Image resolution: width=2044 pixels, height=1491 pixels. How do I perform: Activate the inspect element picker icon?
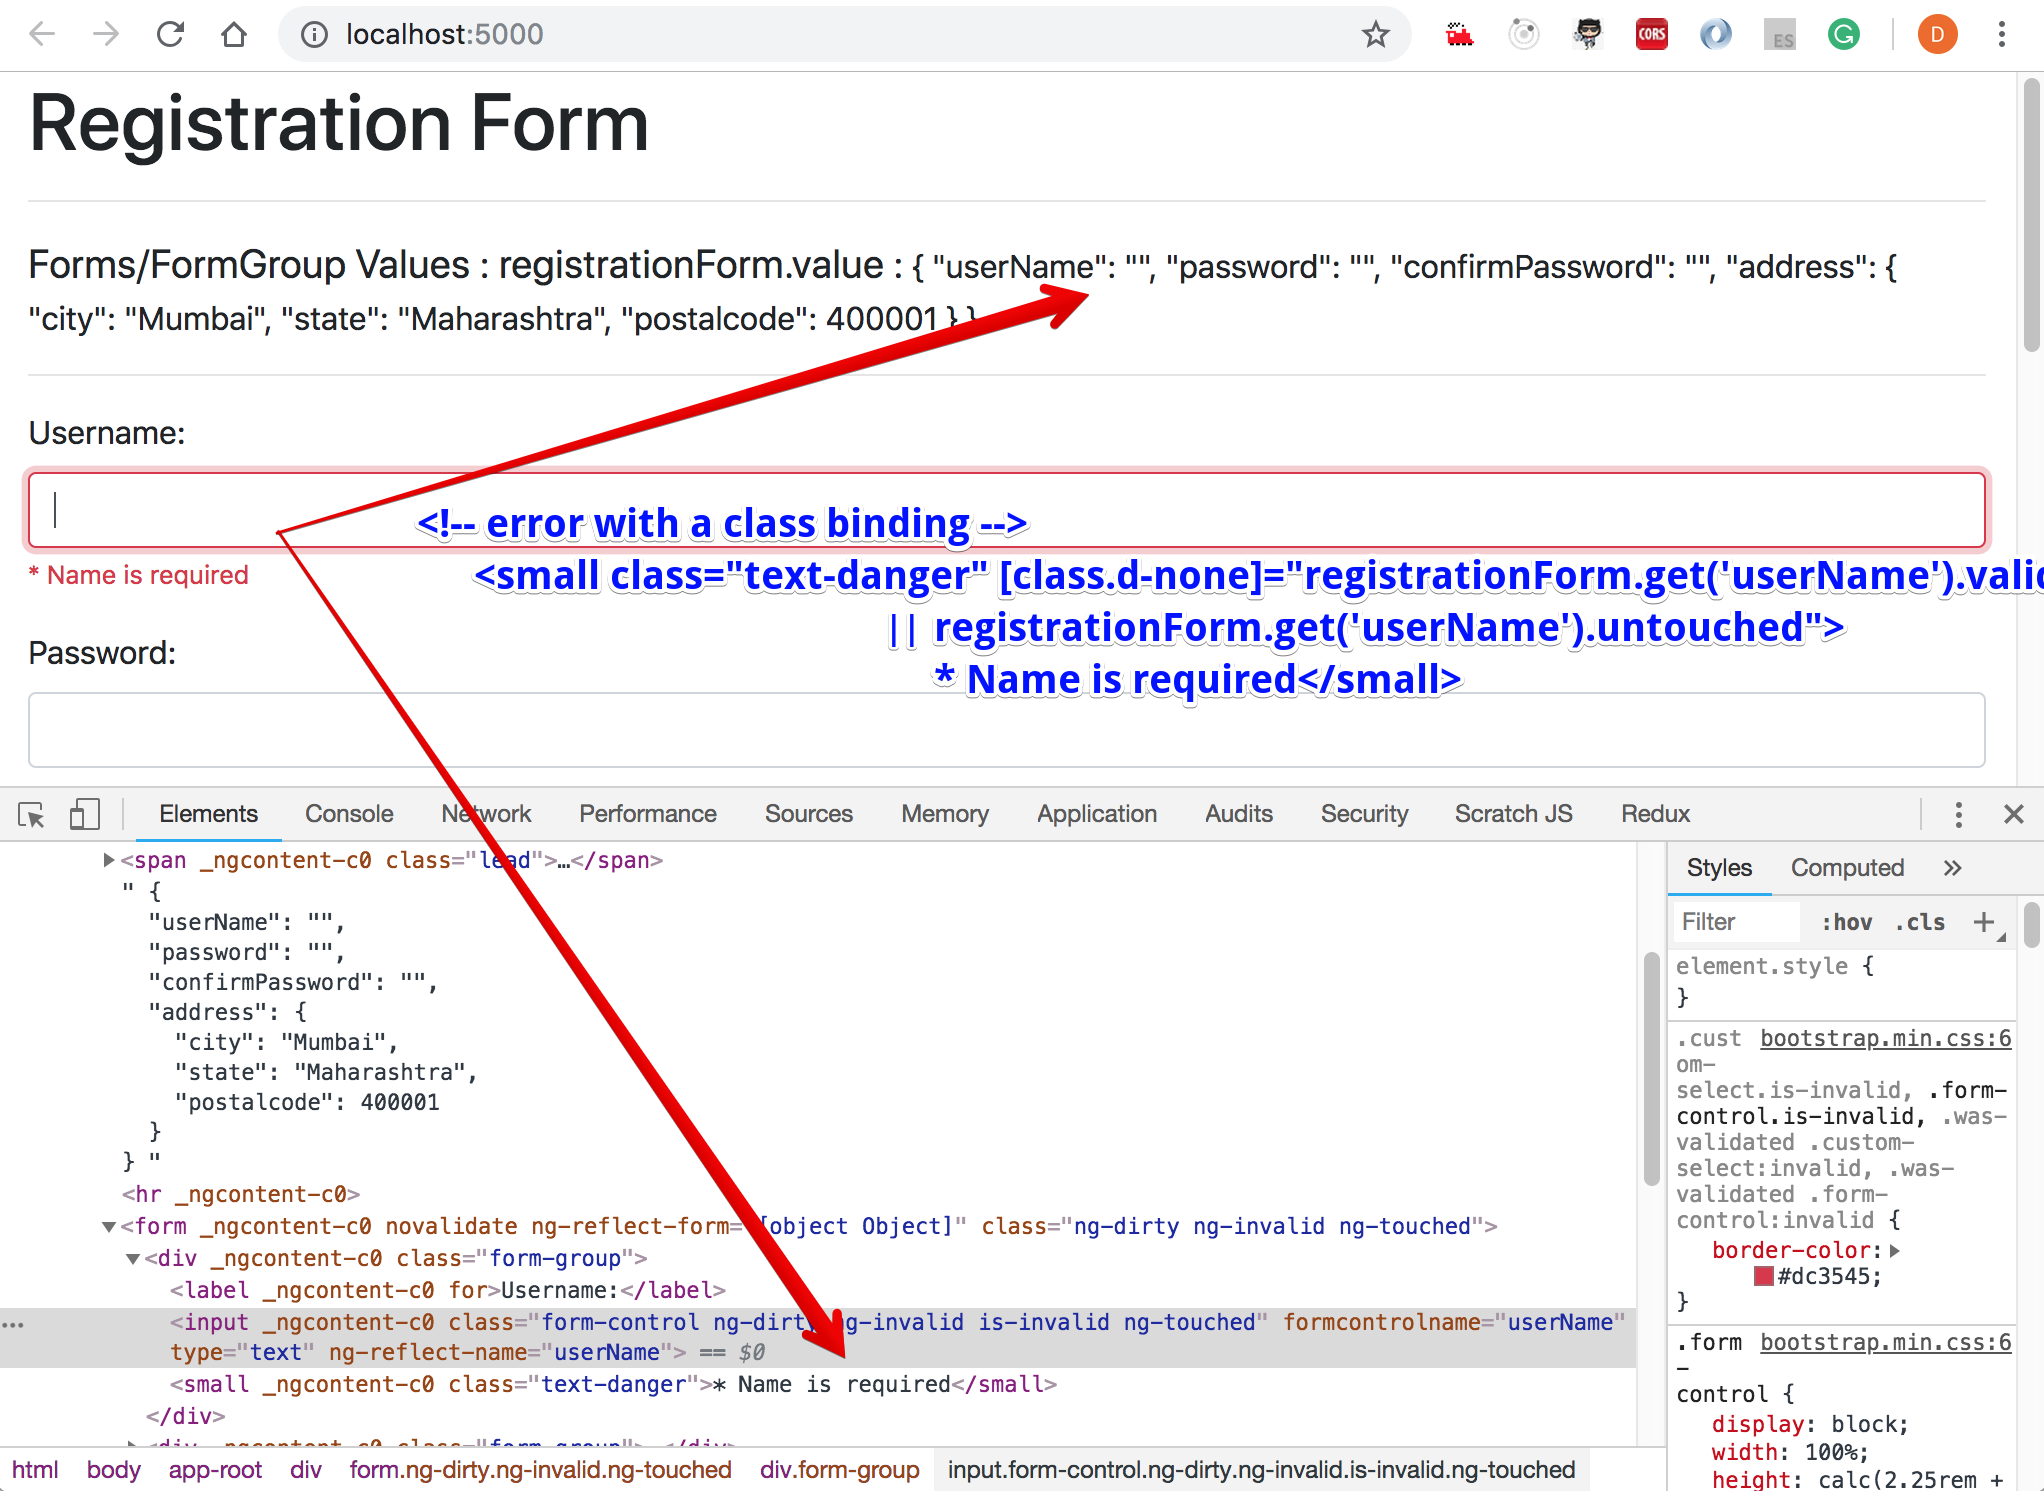pos(31,815)
